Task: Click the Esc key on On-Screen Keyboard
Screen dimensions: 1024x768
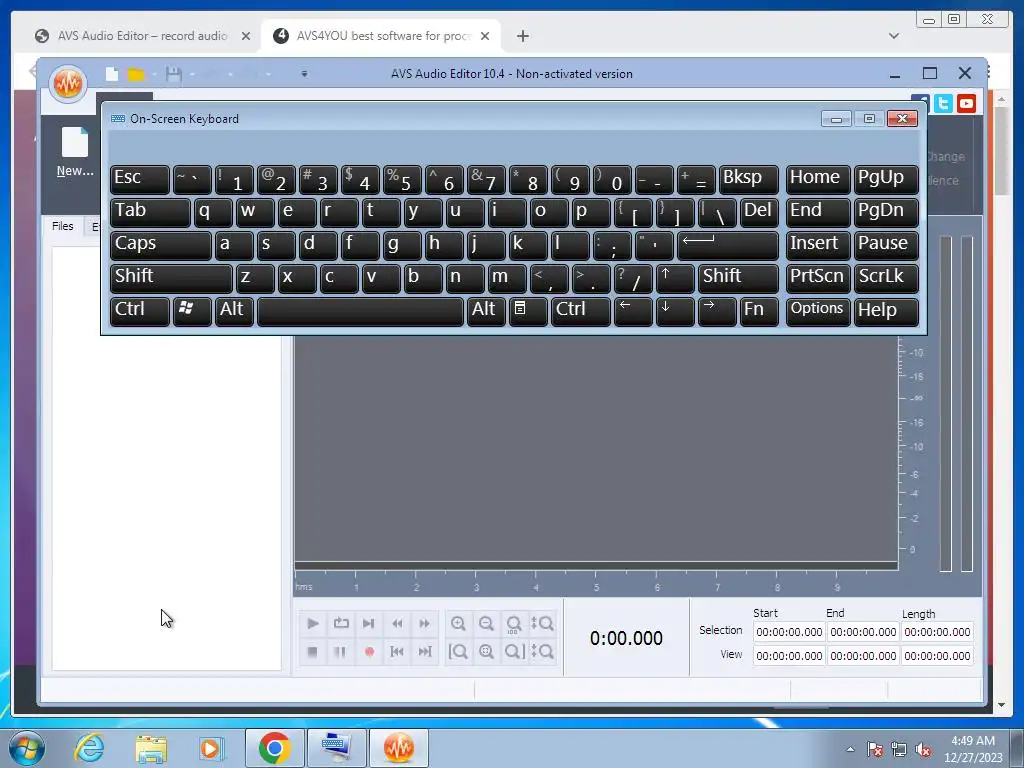Action: pos(140,180)
